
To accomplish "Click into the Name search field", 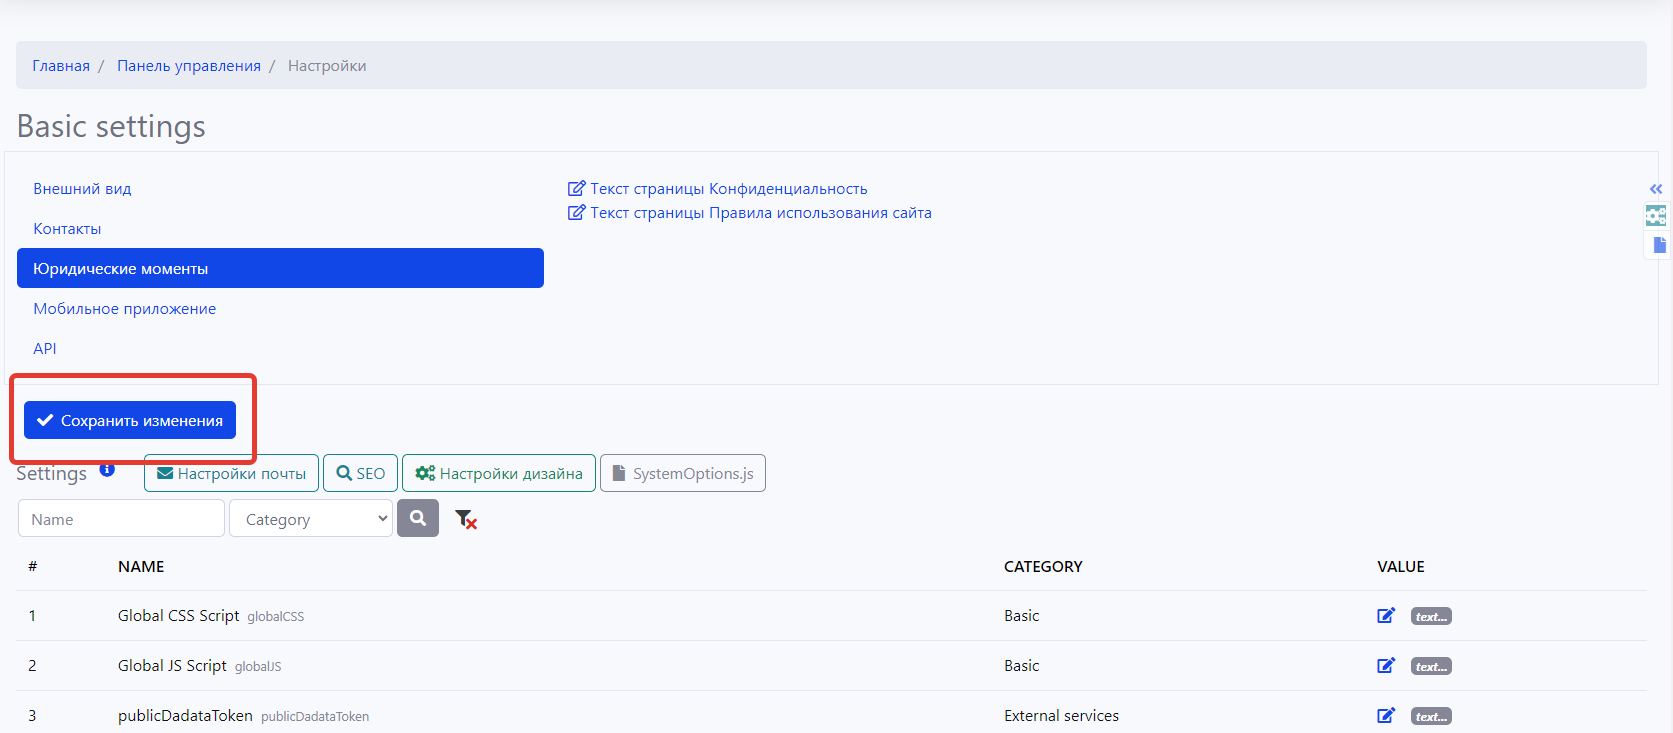I will tap(121, 519).
